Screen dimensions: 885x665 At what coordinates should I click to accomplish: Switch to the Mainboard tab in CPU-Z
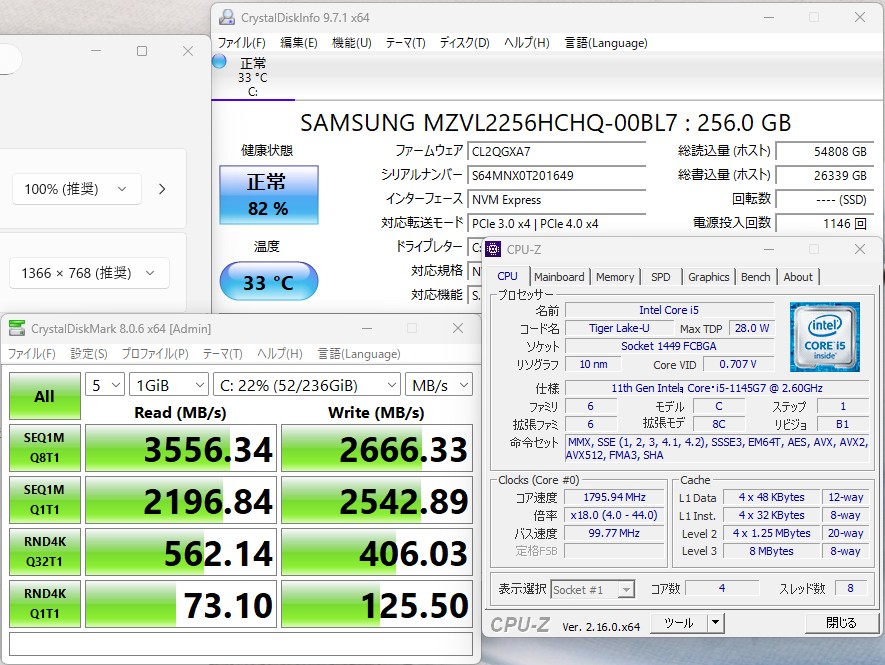coord(559,277)
